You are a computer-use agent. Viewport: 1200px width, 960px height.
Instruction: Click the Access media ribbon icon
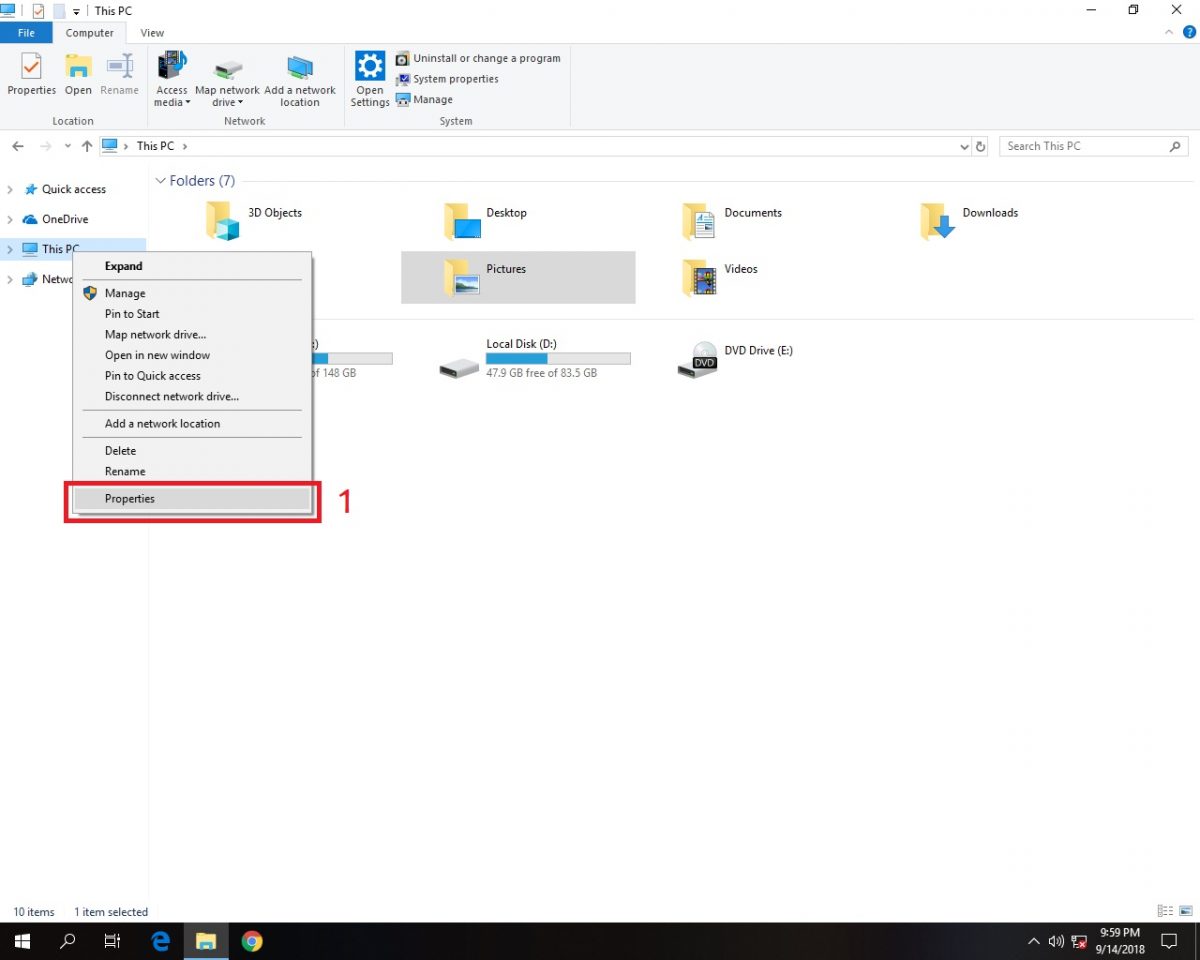[x=172, y=66]
